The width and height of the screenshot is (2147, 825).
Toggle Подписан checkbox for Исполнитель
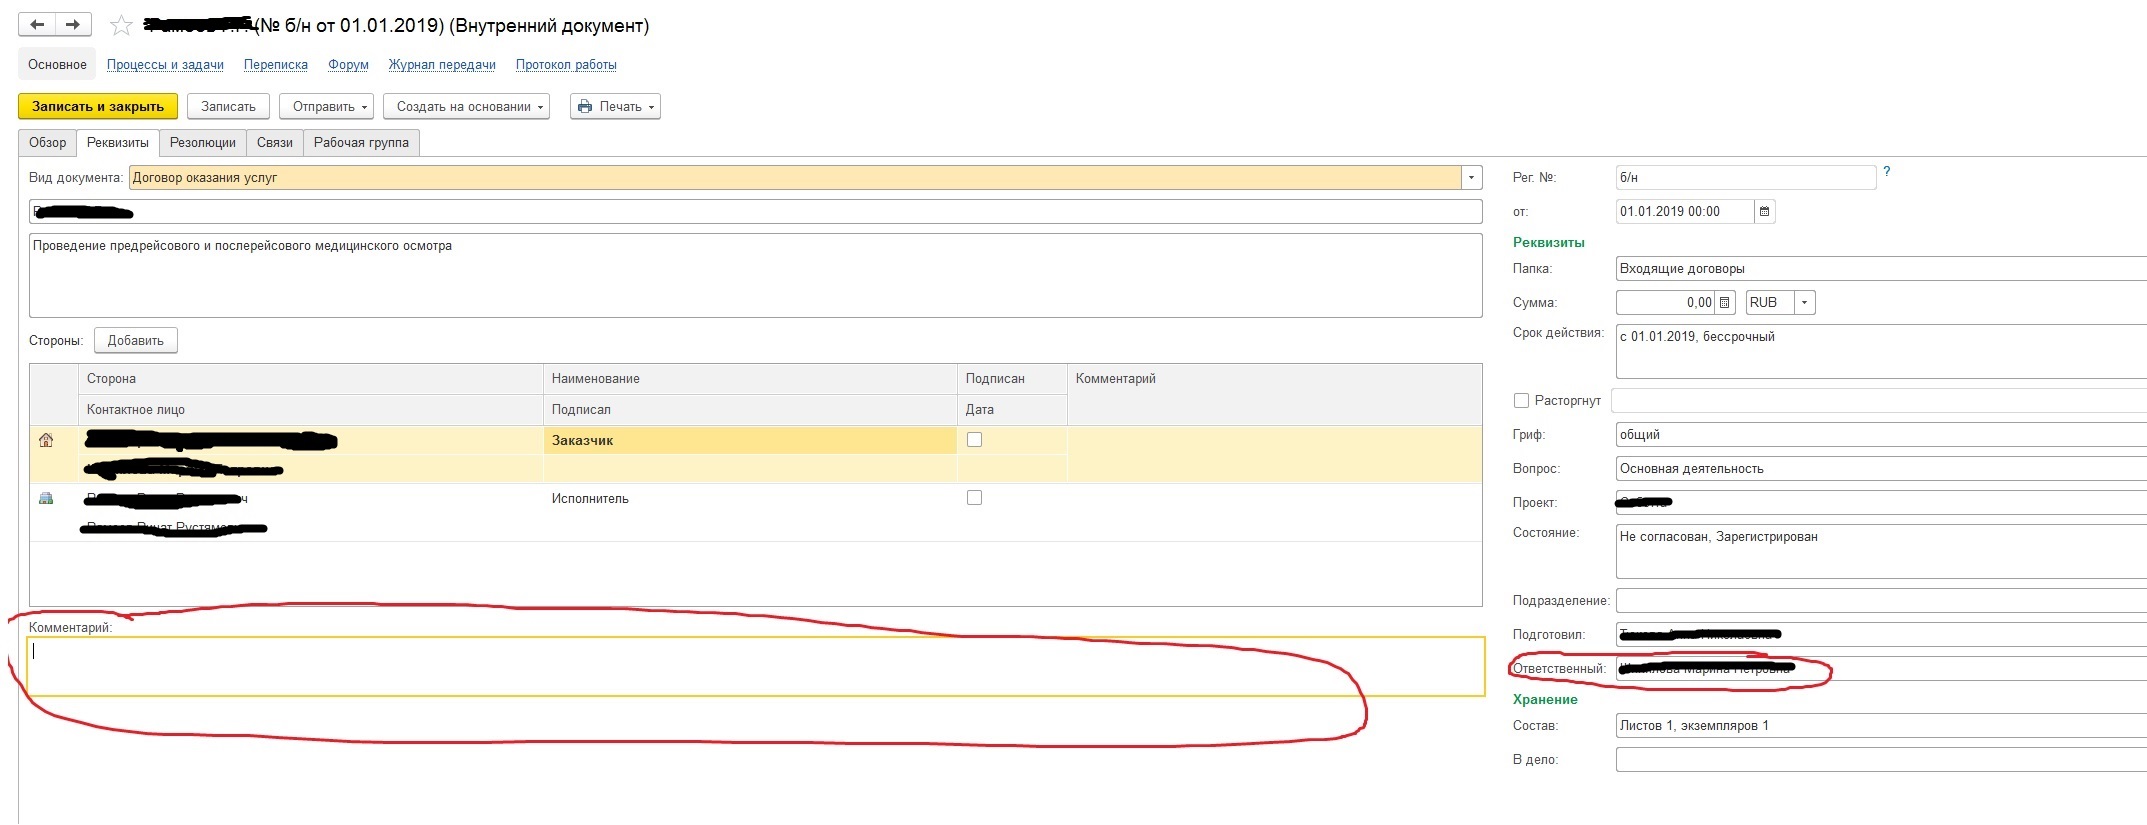pos(974,498)
